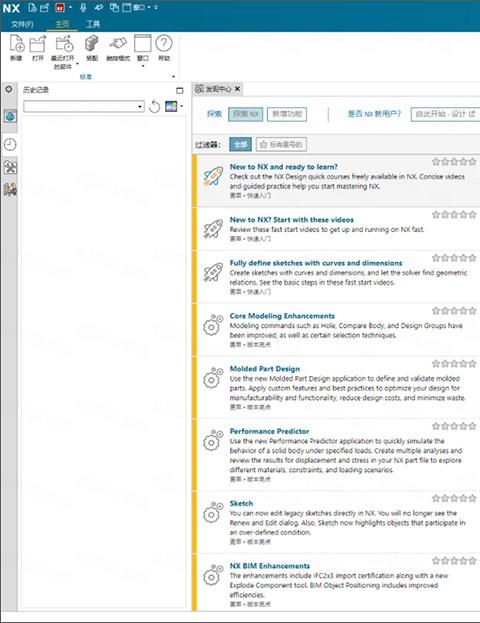The width and height of the screenshot is (480, 623).
Task: Rate 'New to NX and ready to learn?' five stars
Action: coord(472,162)
